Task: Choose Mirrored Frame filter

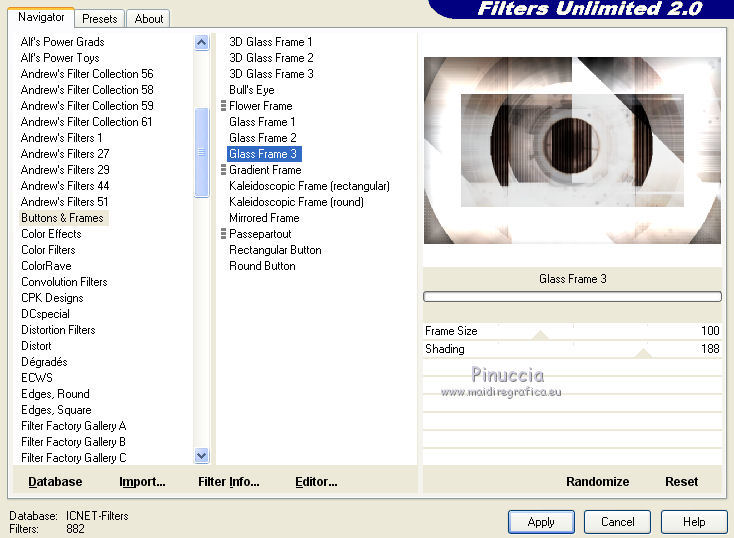Action: coord(264,218)
